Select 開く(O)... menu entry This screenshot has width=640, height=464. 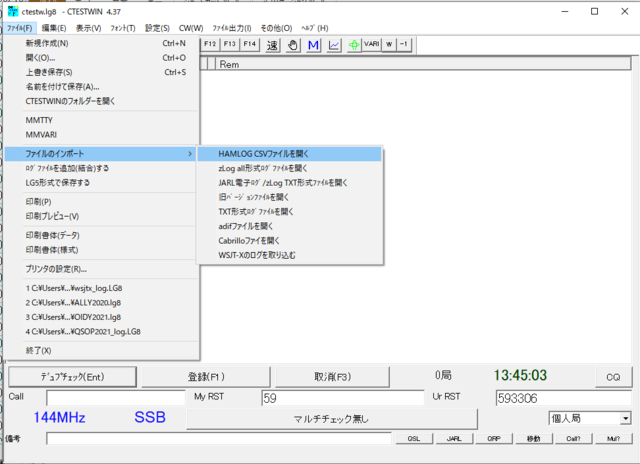[x=101, y=58]
